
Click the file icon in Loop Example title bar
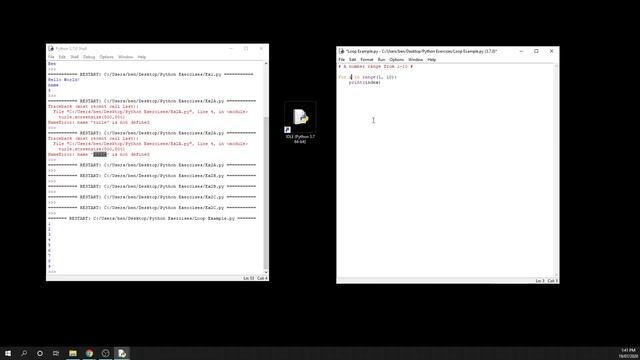coord(341,51)
